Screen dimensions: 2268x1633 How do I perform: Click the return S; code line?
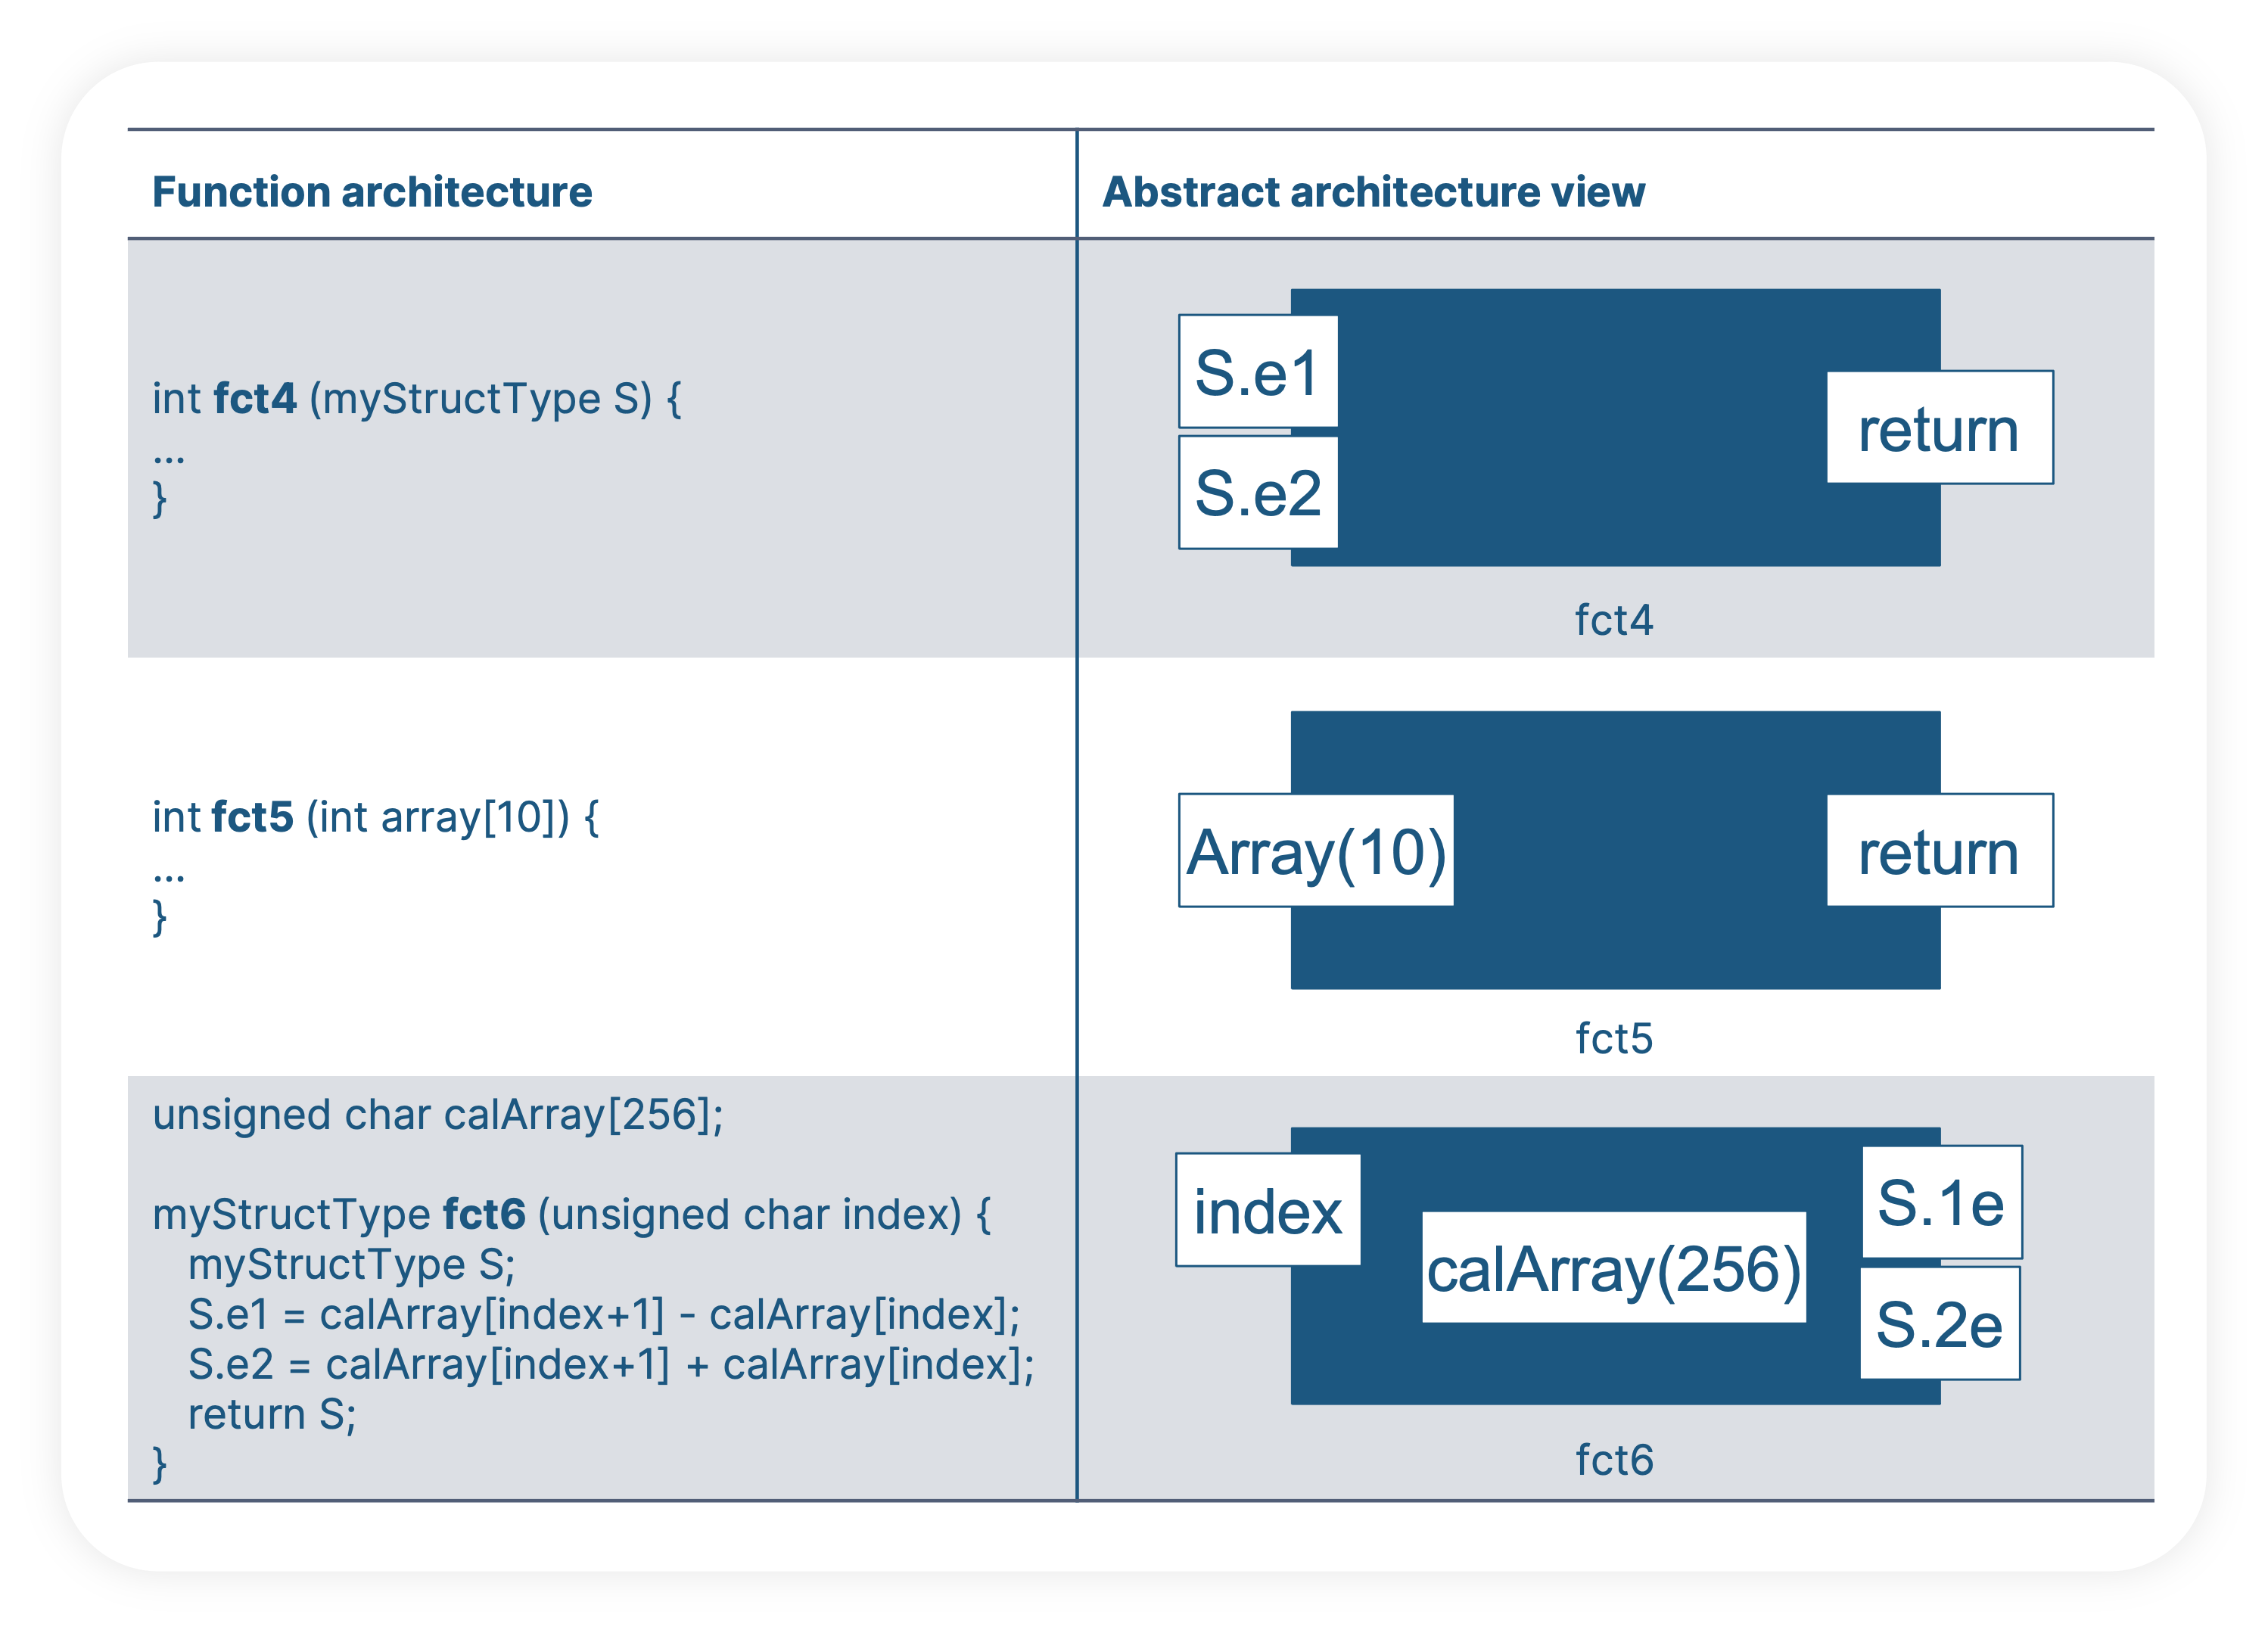pos(272,1414)
